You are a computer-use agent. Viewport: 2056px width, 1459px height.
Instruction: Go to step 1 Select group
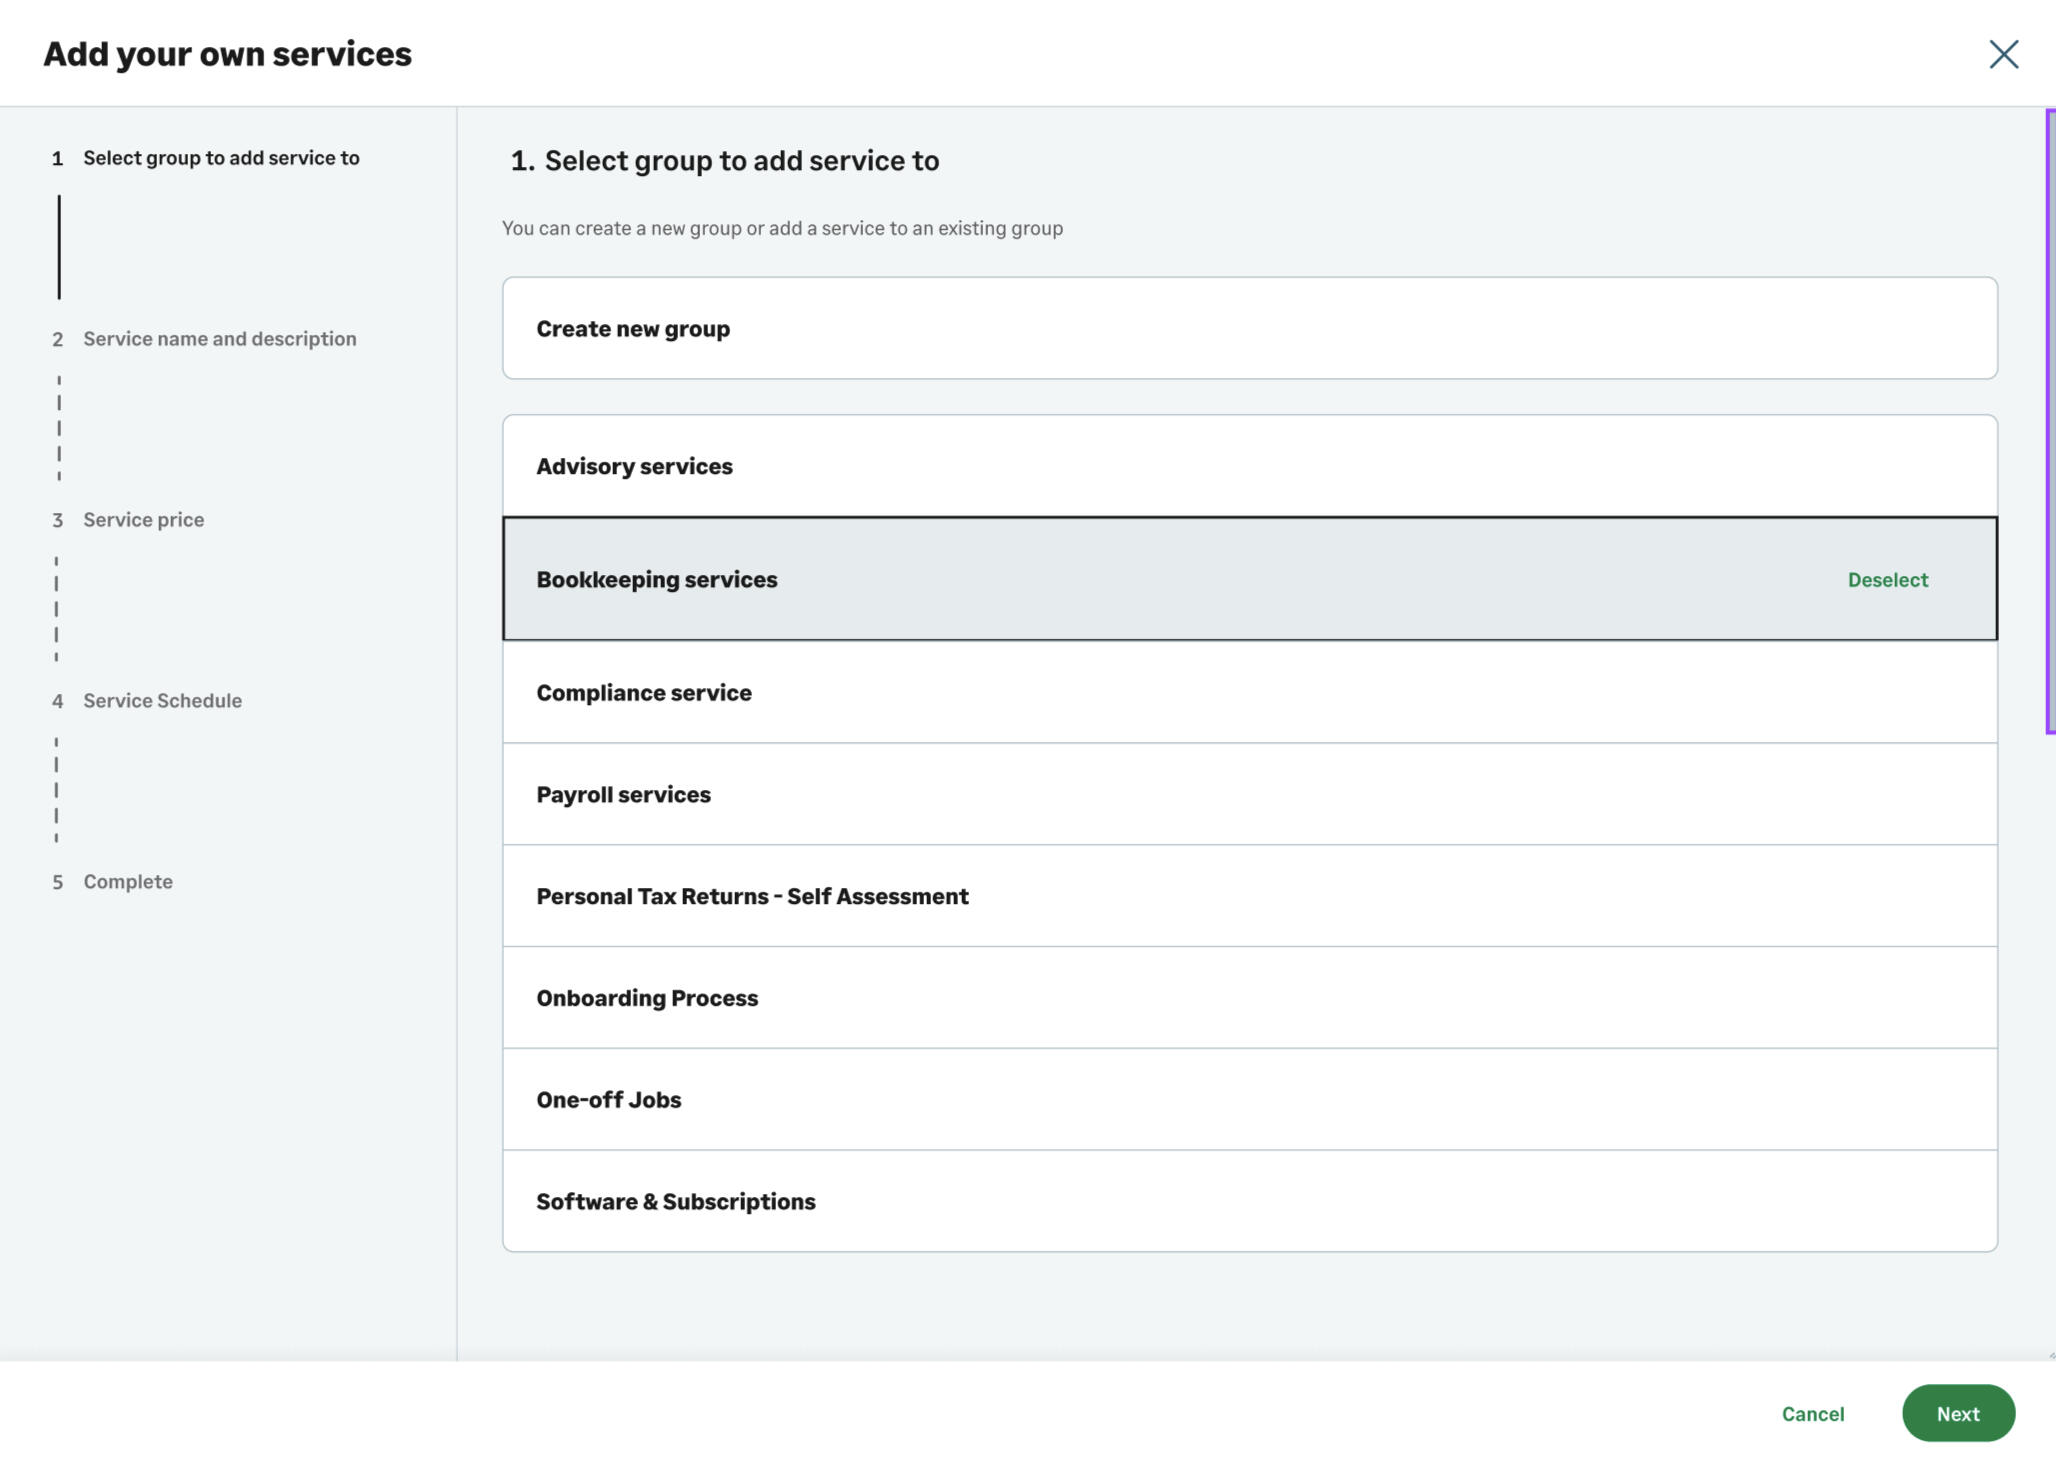point(221,158)
